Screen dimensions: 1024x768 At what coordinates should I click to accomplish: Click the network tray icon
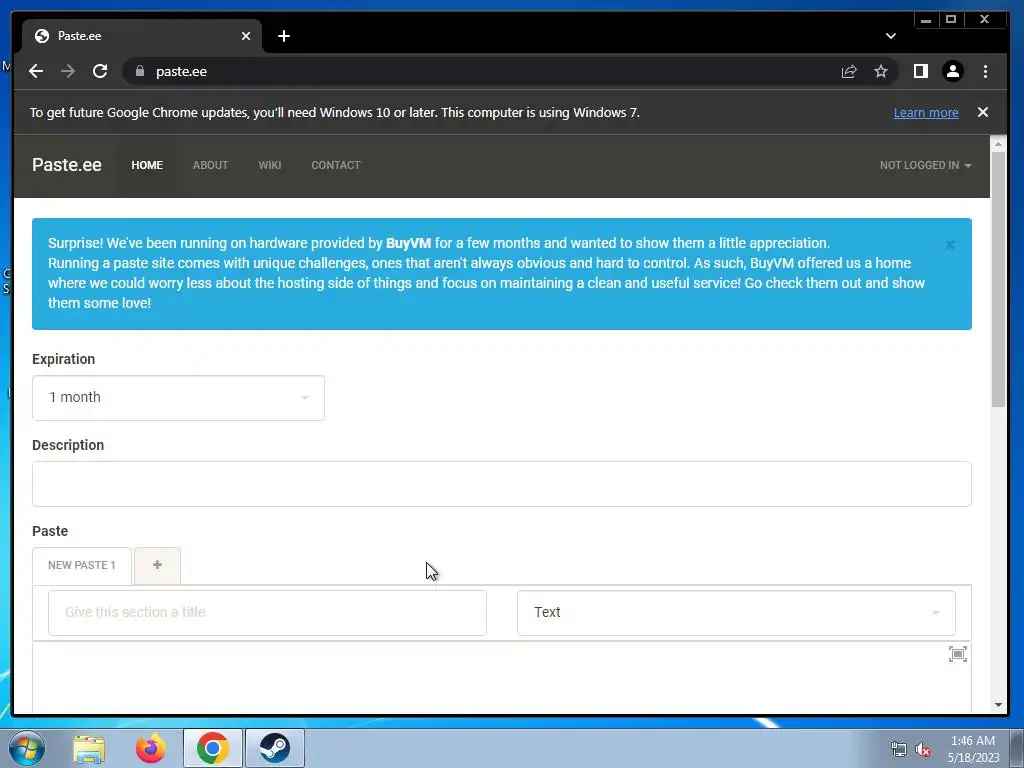(899, 749)
